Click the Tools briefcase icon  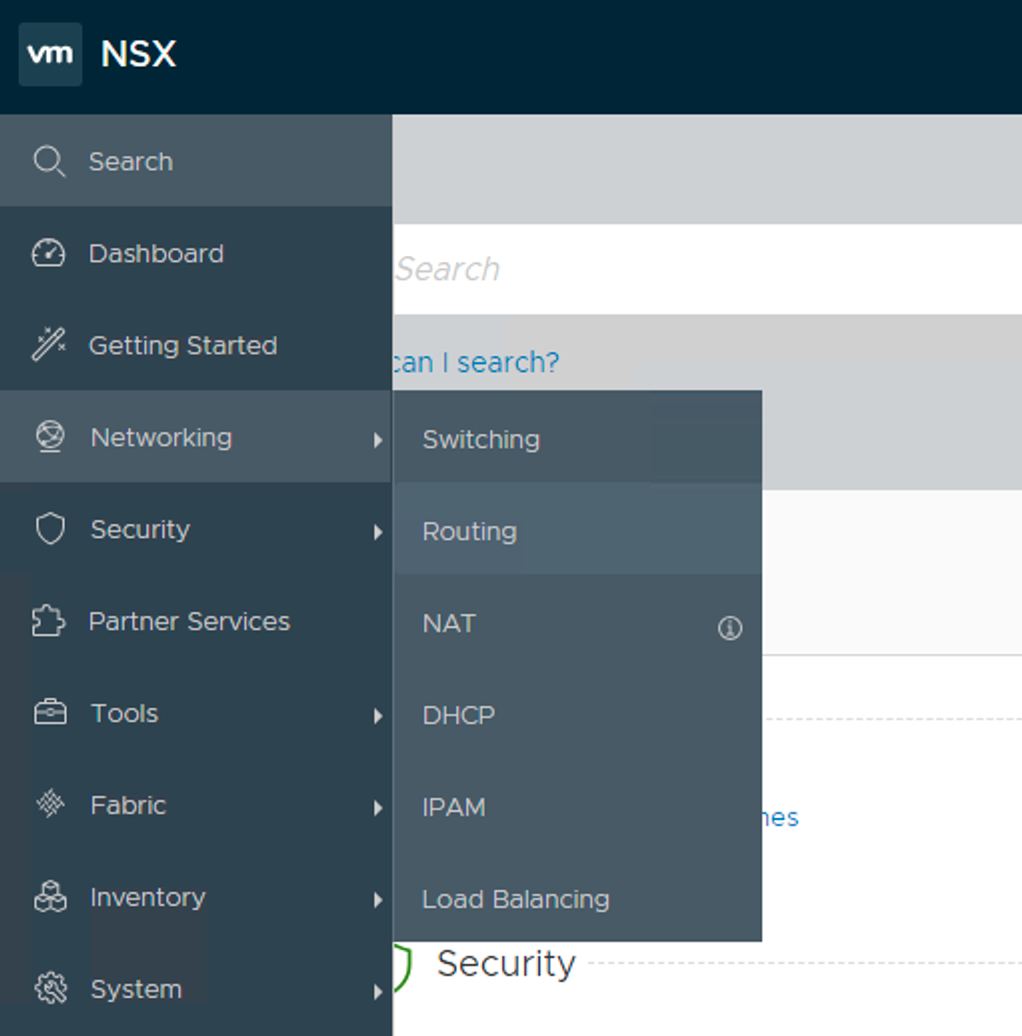point(50,713)
